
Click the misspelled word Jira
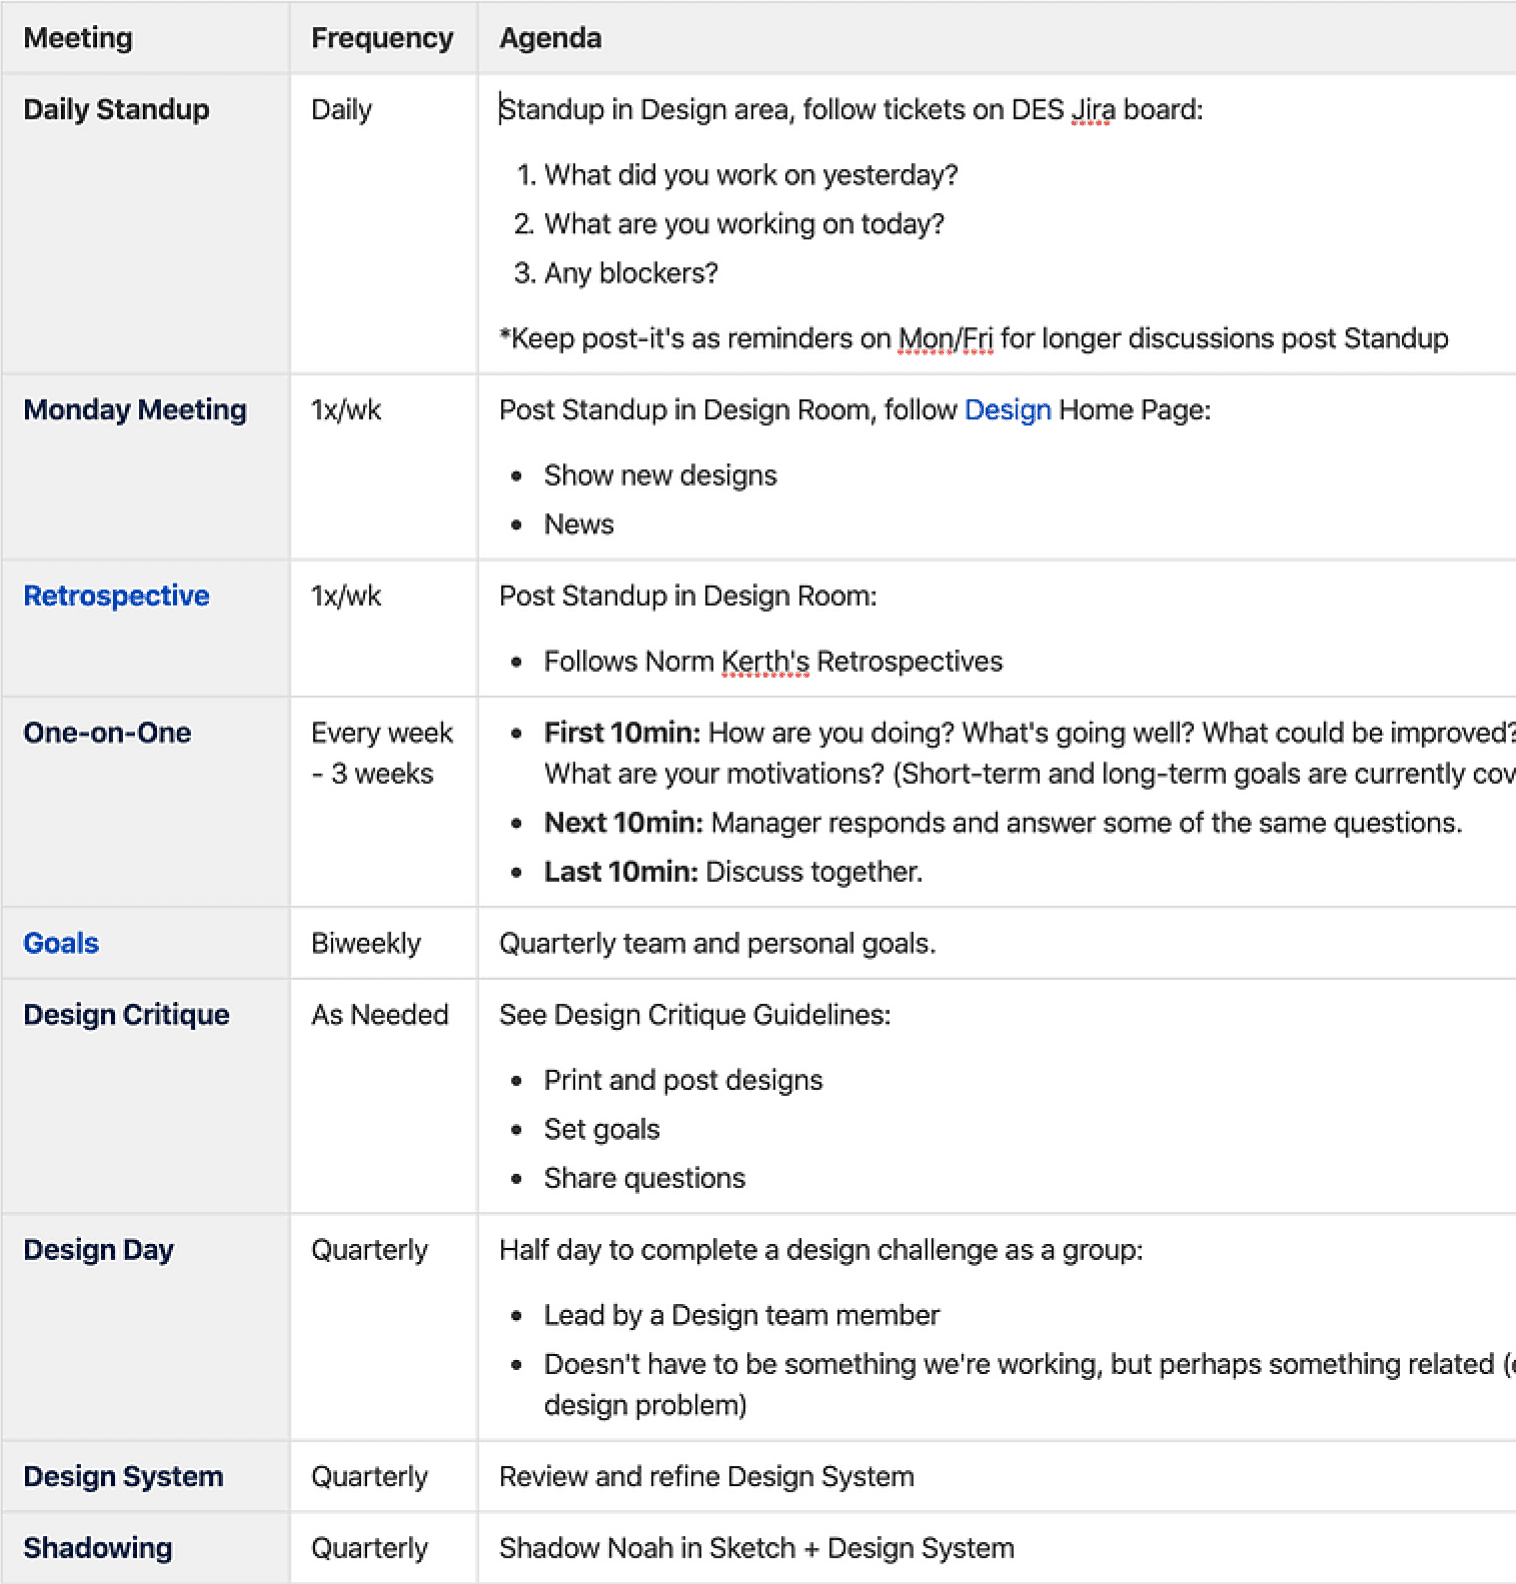1092,110
